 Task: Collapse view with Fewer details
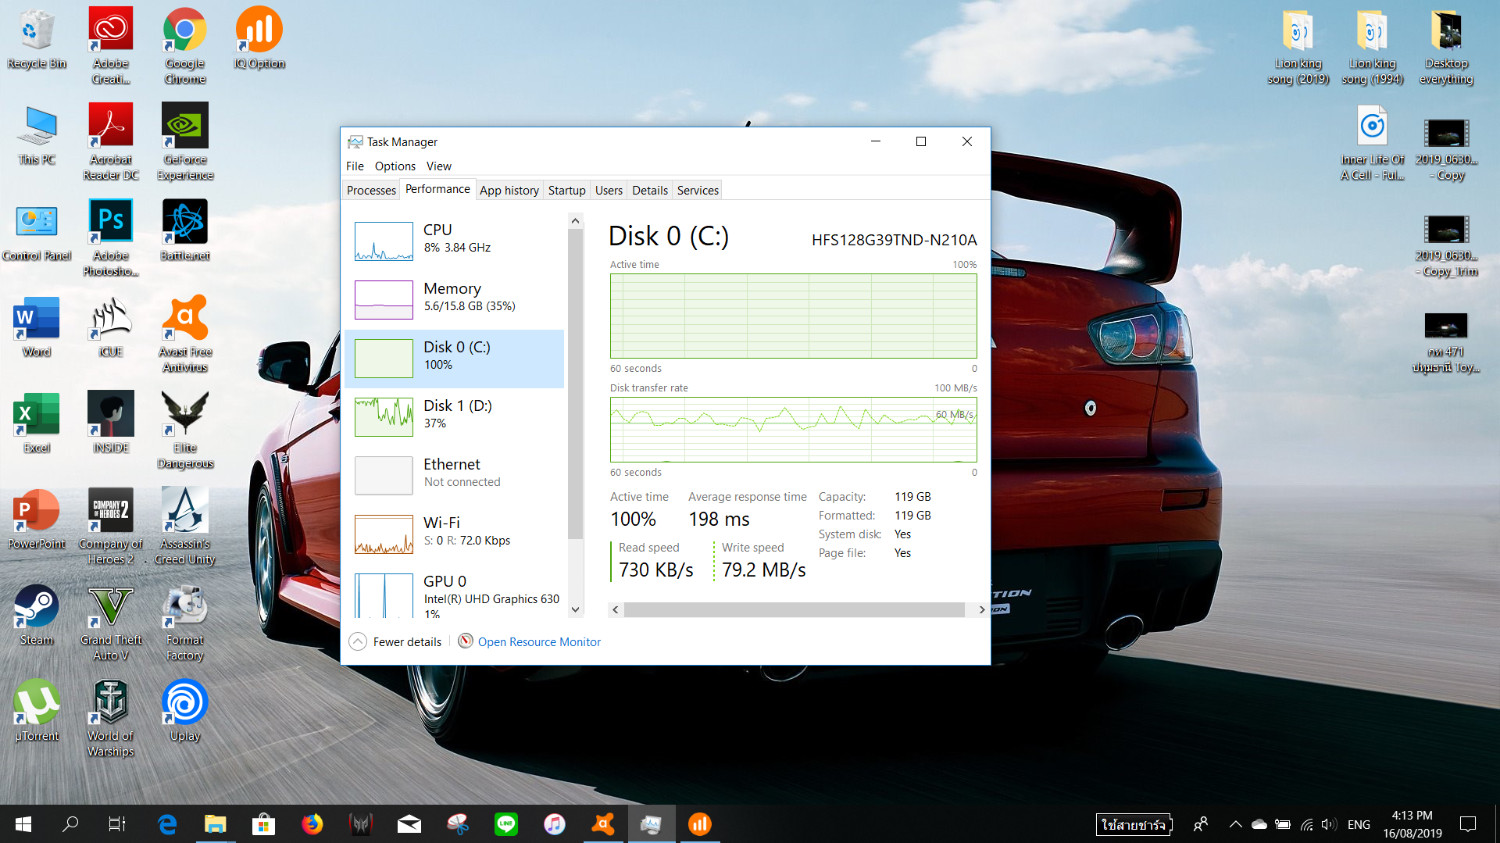[395, 642]
